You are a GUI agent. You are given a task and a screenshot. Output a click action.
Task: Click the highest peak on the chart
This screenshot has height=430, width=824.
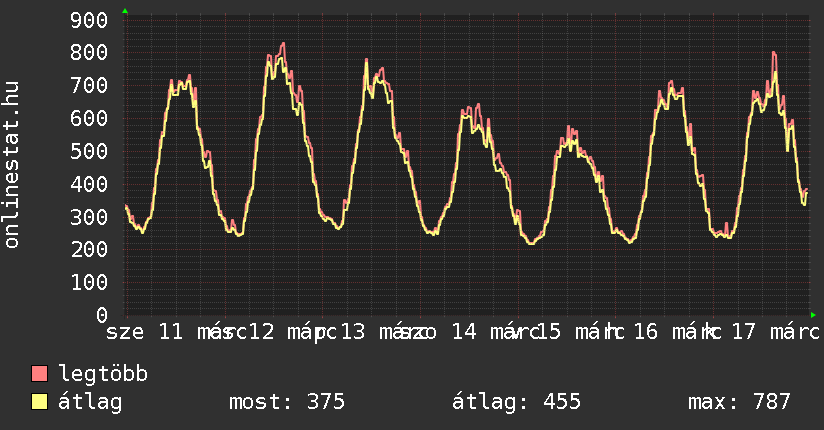coord(283,43)
